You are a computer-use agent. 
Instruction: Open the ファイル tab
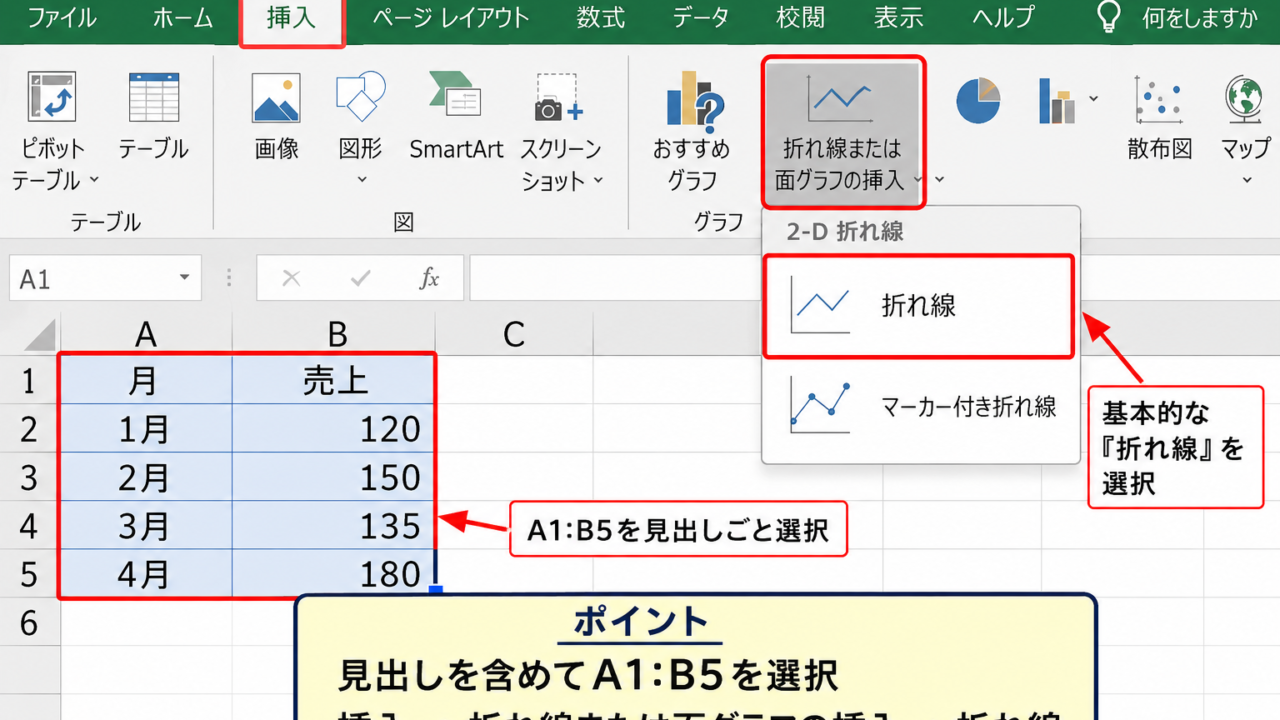pos(61,18)
